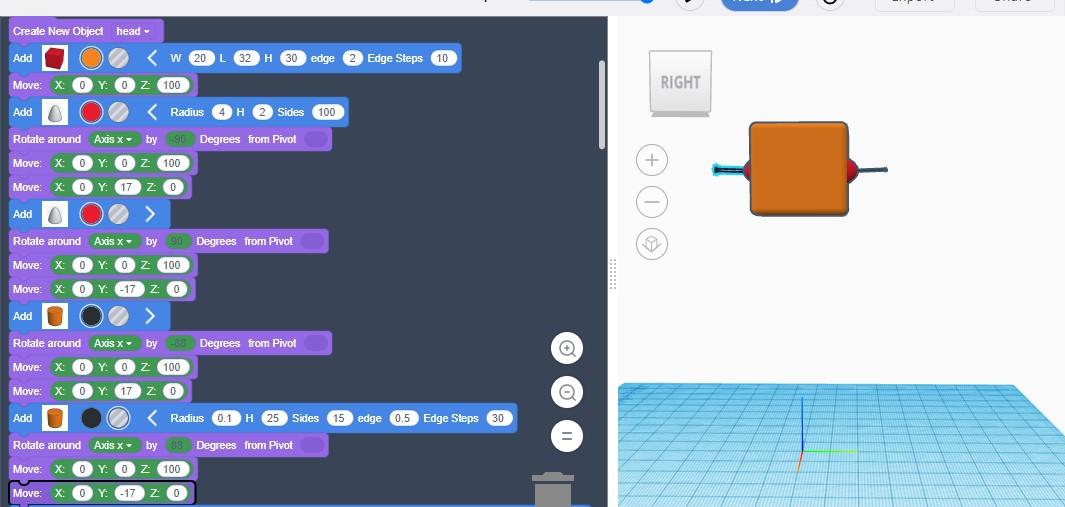Click the Edge Steps value 10 field
This screenshot has height=507, width=1065.
tap(442, 58)
